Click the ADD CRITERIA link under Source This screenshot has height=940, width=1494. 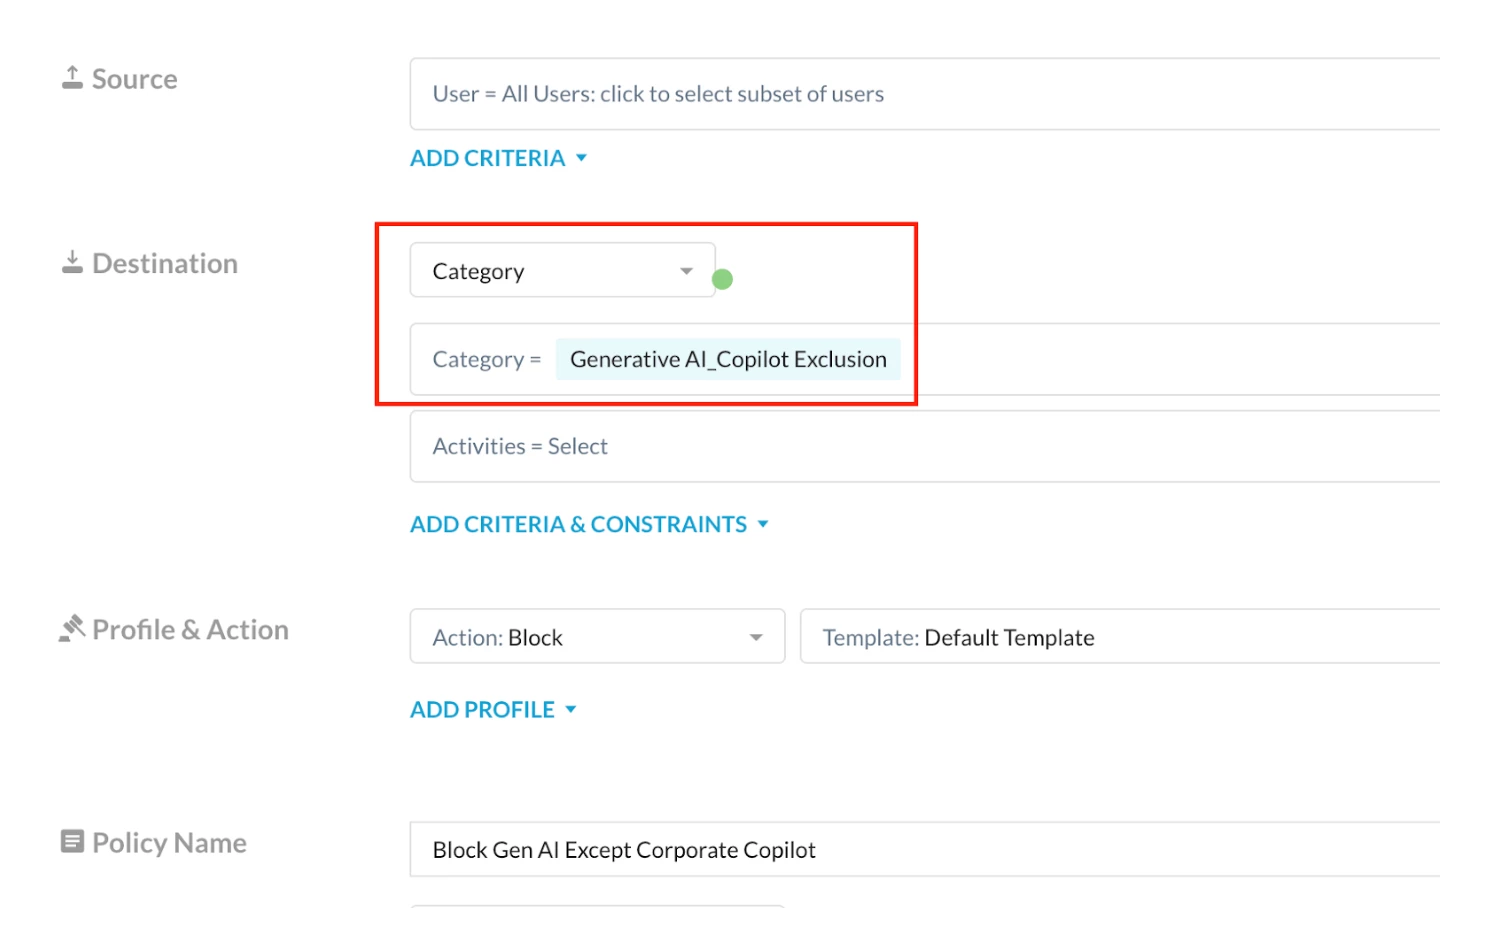click(487, 158)
